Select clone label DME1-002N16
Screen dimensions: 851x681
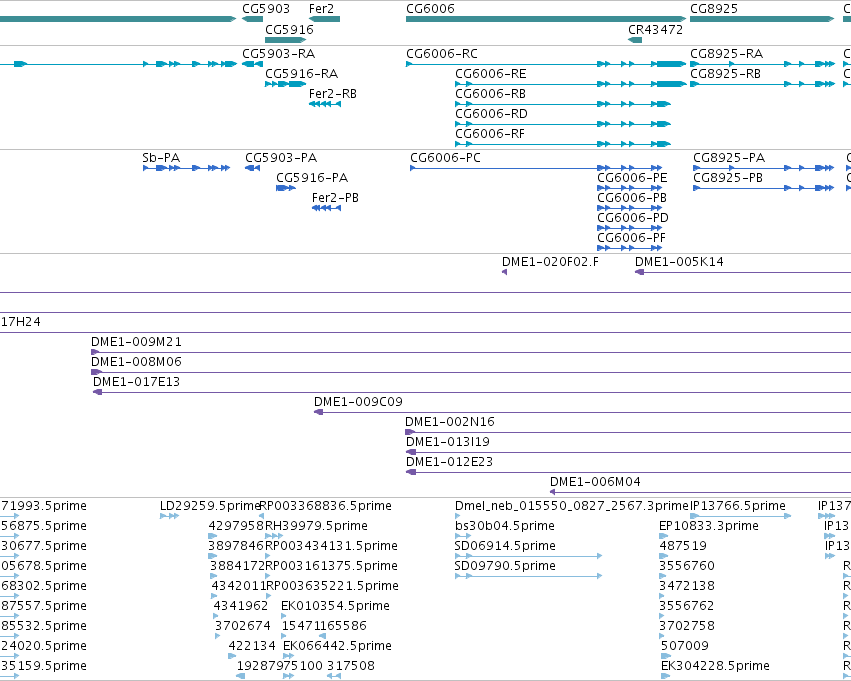(450, 422)
